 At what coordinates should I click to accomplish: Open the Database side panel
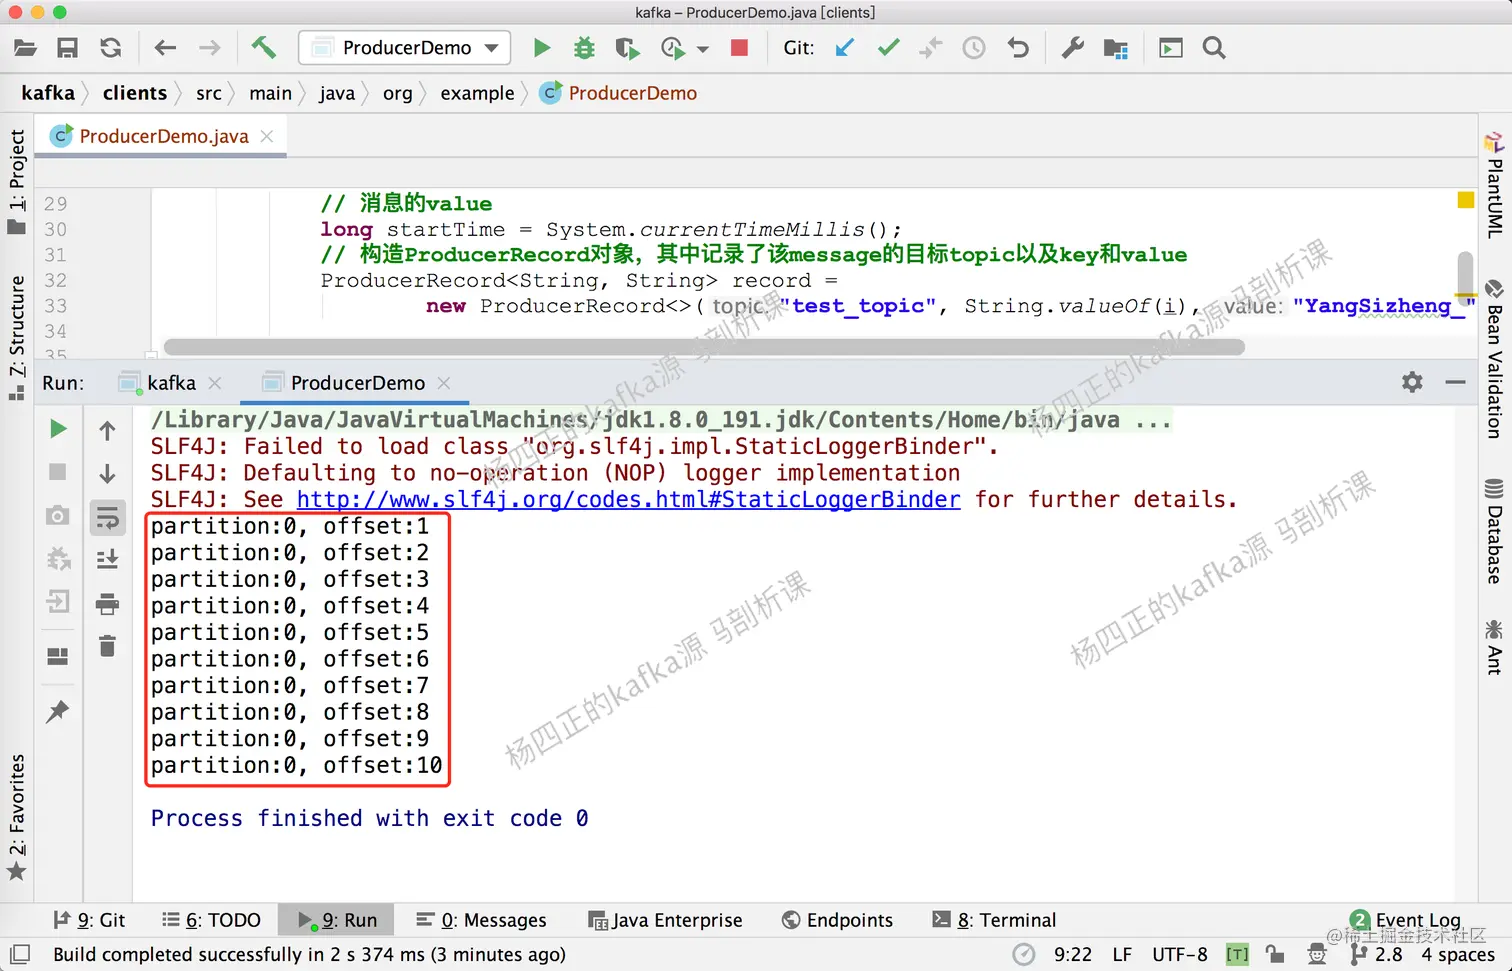pyautogui.click(x=1494, y=531)
